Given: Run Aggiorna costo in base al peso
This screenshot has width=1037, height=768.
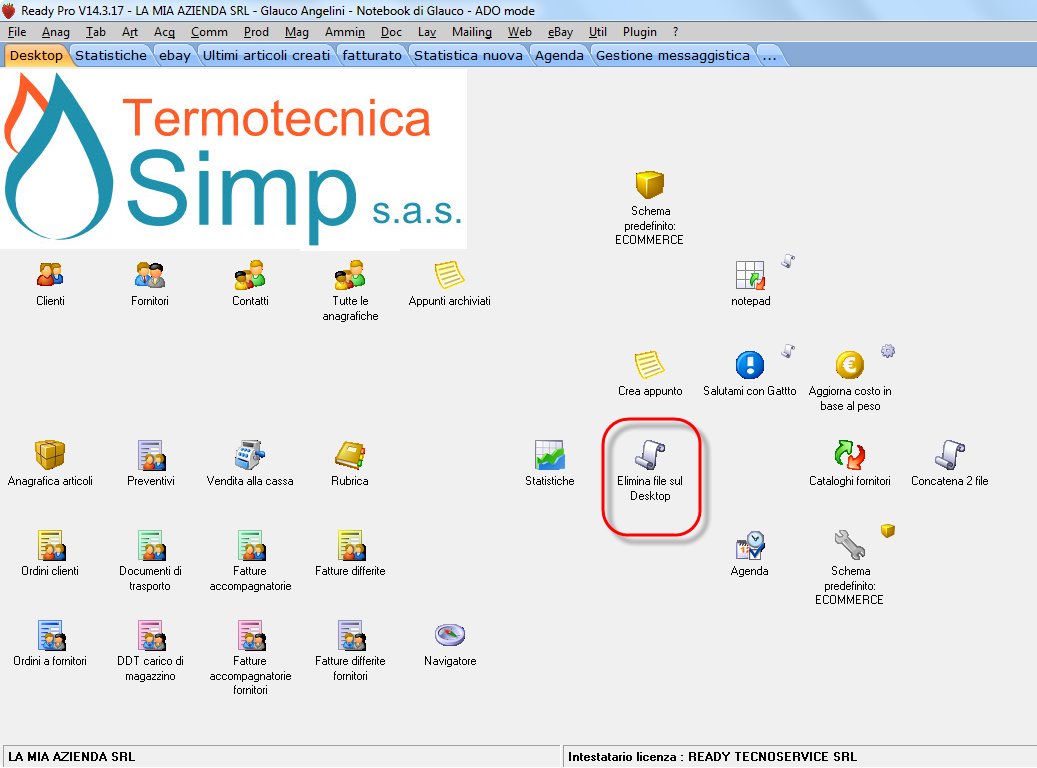Looking at the screenshot, I should click(850, 365).
